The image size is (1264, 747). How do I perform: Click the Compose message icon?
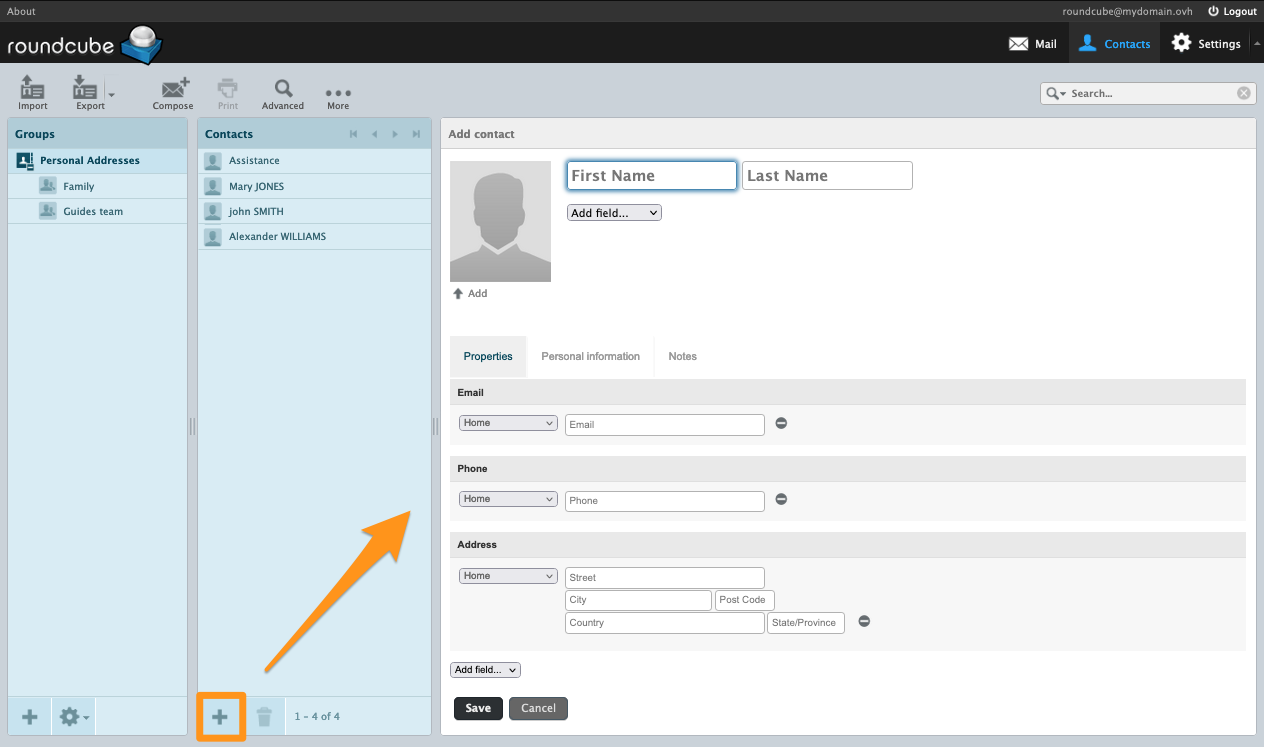coord(173,90)
